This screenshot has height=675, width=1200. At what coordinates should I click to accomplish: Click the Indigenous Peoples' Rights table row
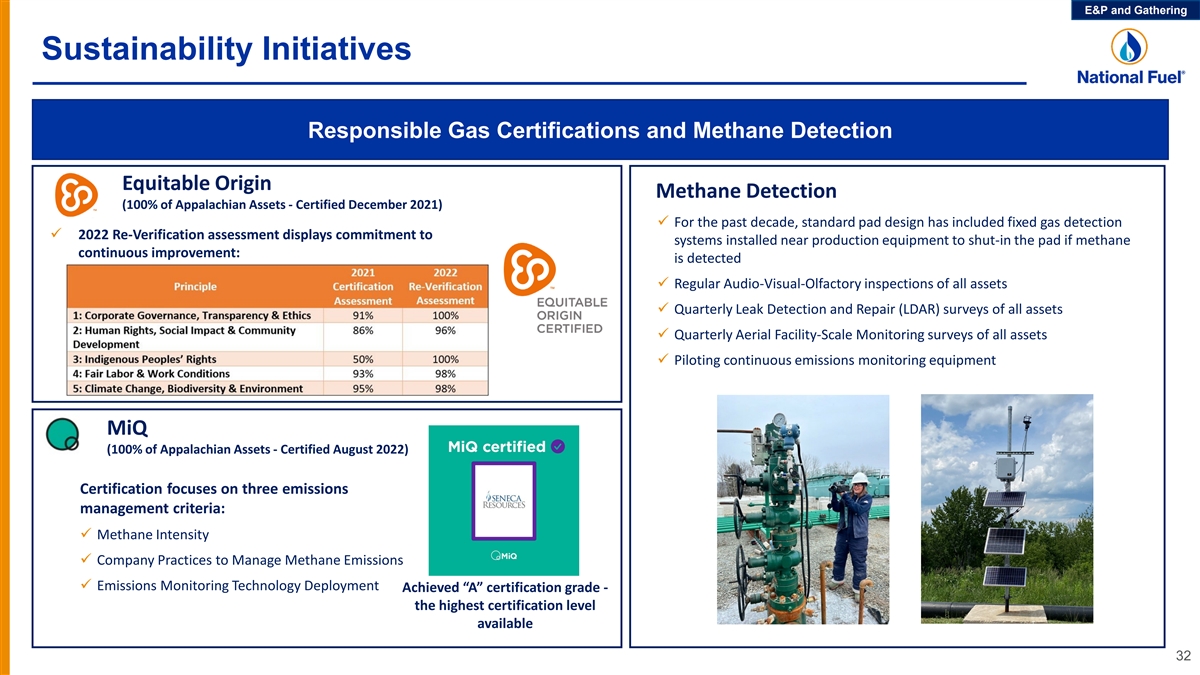[277, 359]
